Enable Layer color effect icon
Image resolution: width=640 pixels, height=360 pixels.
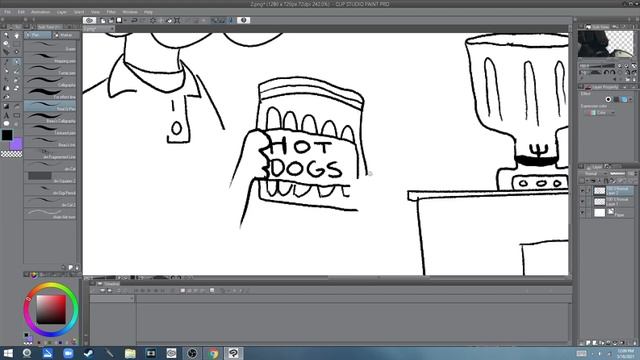pos(624,99)
